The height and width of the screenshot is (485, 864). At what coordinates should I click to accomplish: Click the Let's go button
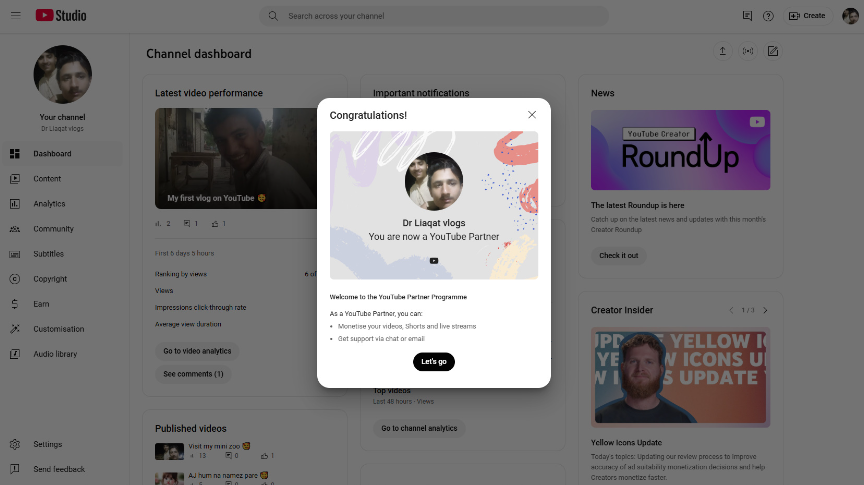434,362
